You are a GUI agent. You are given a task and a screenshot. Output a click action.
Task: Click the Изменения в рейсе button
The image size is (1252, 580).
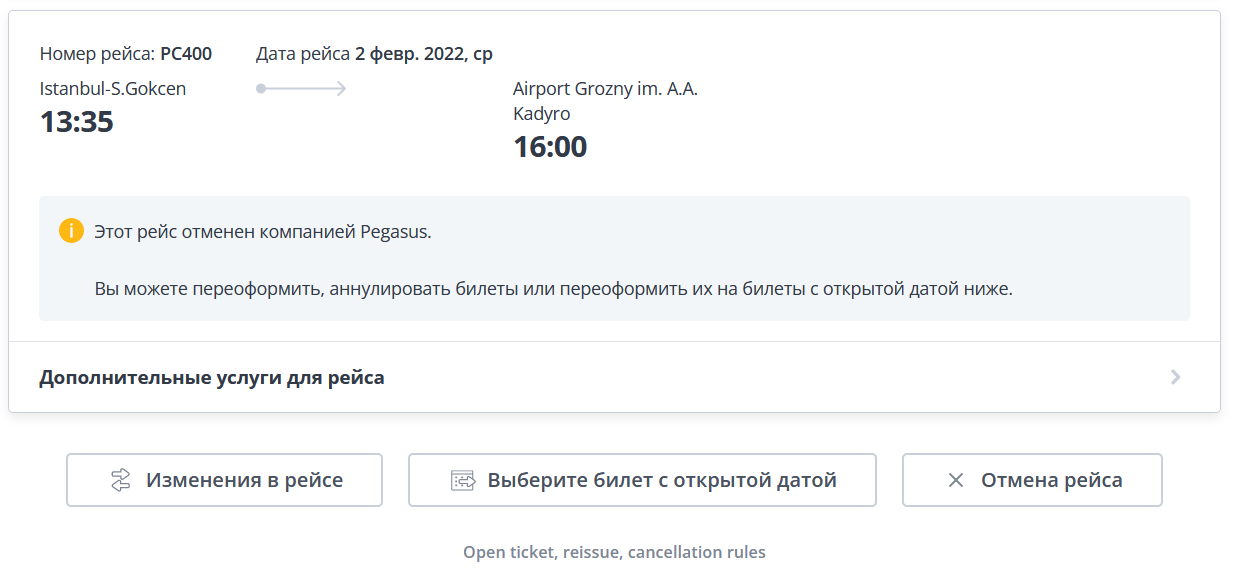[x=224, y=480]
